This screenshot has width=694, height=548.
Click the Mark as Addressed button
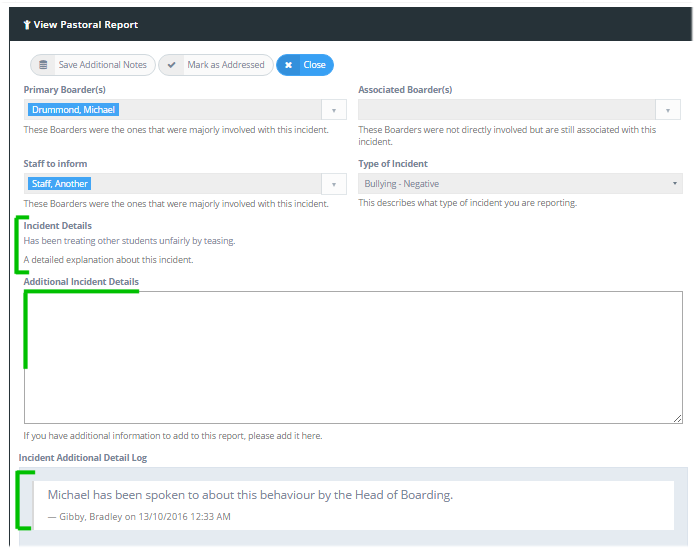(x=216, y=65)
